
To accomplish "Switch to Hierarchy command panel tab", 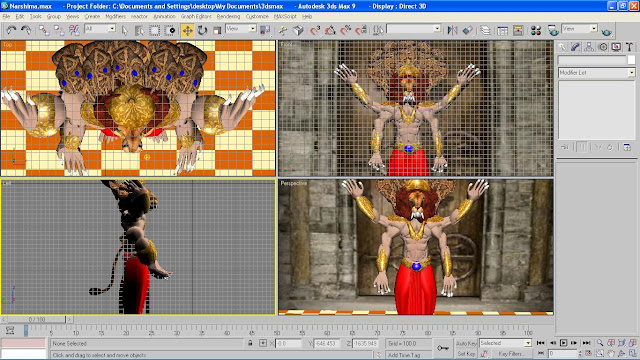I will [589, 47].
